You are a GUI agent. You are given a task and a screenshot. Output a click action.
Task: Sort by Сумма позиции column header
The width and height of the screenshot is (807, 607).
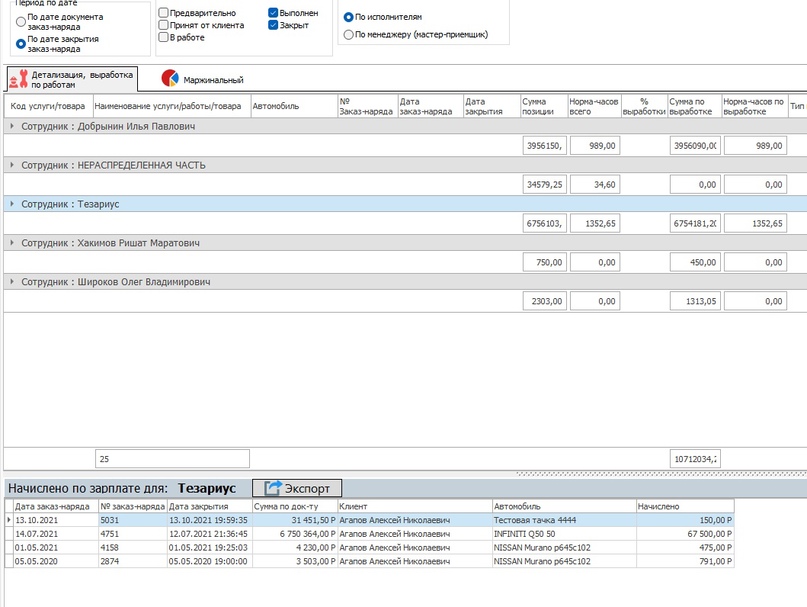pyautogui.click(x=542, y=106)
